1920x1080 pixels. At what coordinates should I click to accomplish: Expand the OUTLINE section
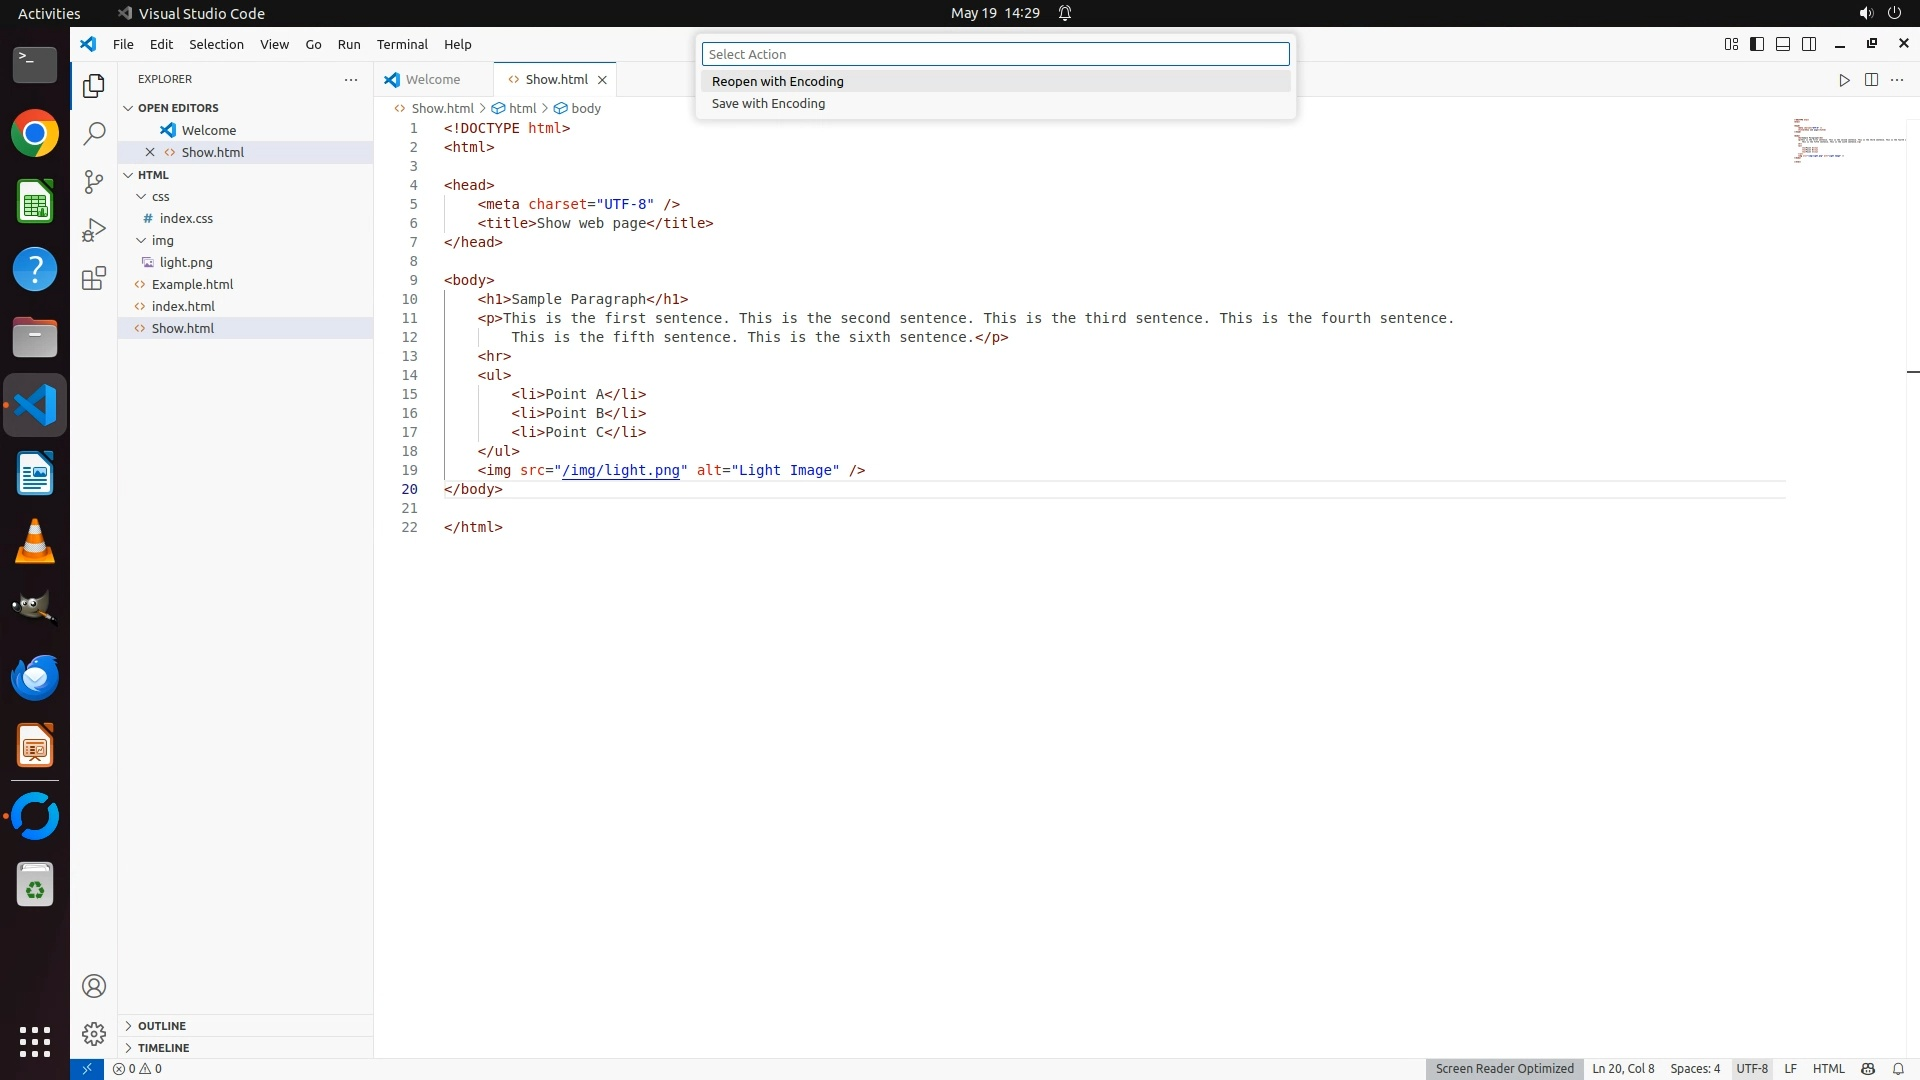point(162,1026)
